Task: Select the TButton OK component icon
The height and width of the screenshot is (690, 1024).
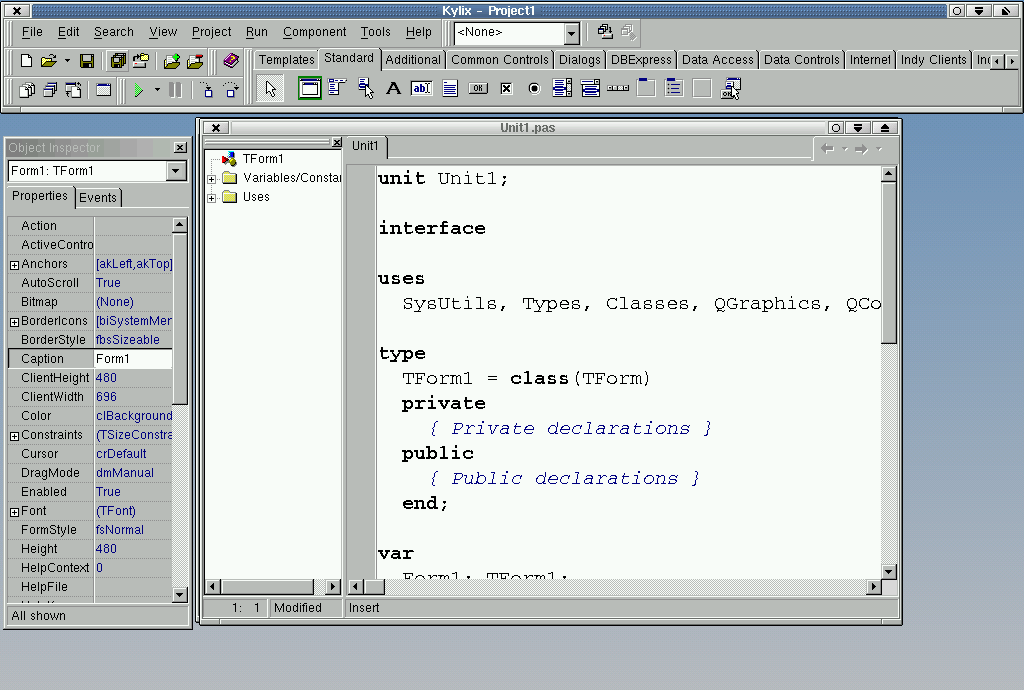Action: 478,88
